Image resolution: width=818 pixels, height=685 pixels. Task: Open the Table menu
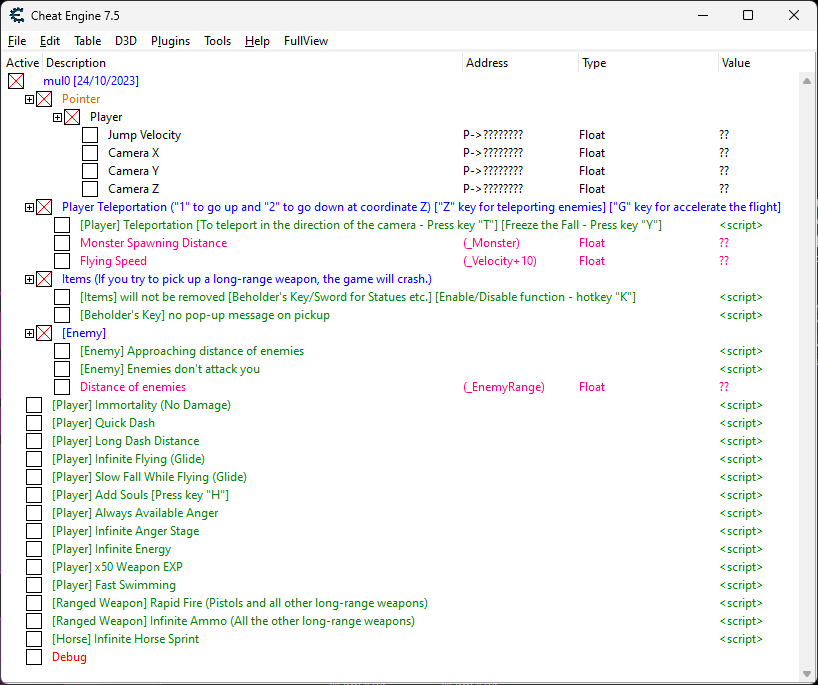pos(87,41)
